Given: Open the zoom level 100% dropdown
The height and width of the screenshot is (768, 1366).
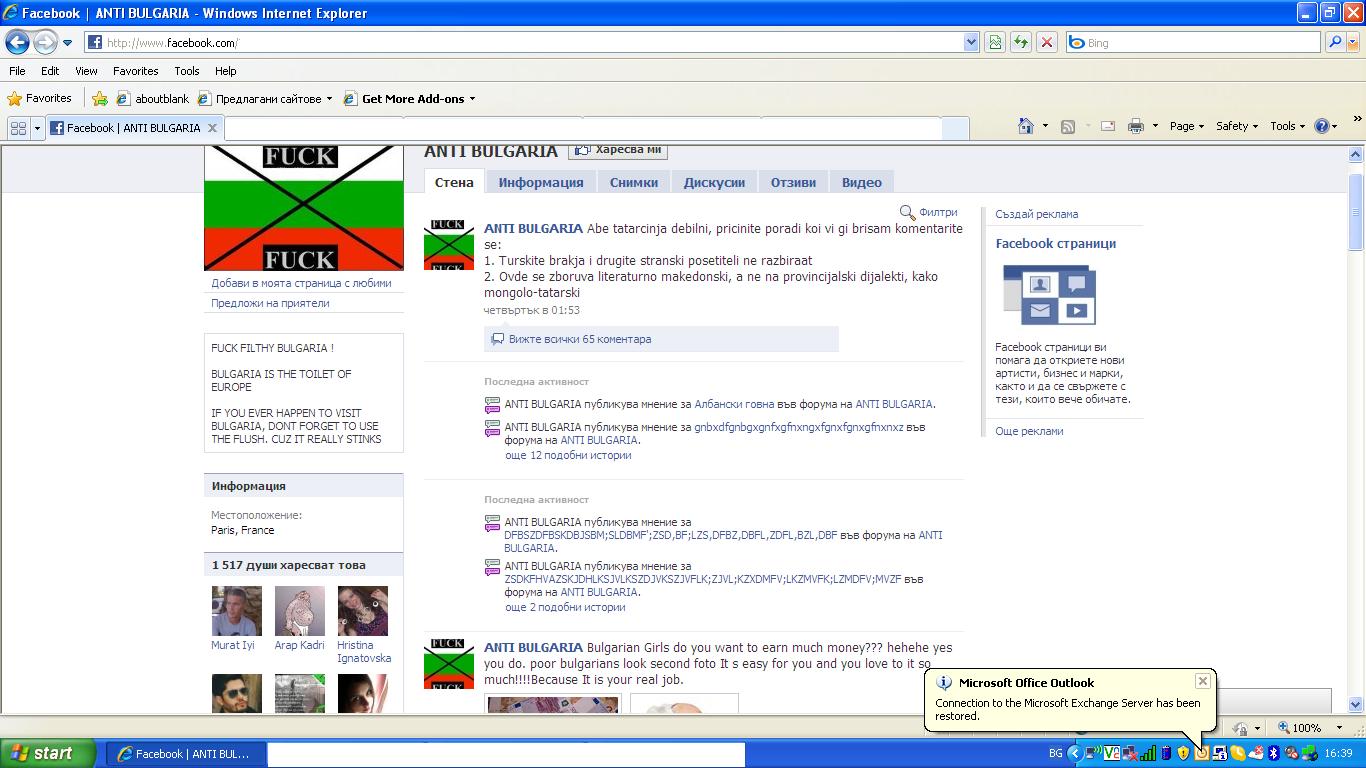Looking at the screenshot, I should 1339,728.
